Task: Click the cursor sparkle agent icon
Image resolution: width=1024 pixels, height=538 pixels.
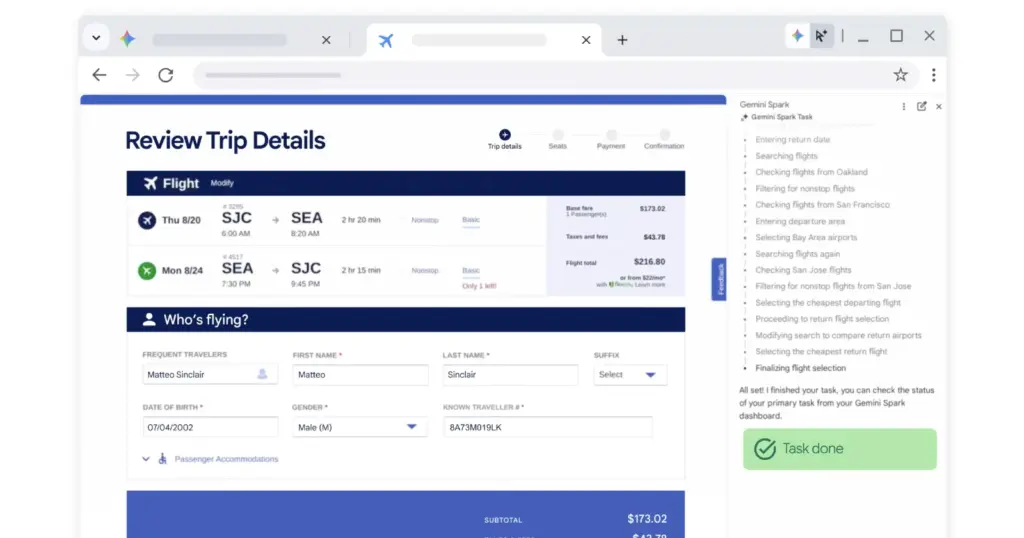Action: (821, 36)
